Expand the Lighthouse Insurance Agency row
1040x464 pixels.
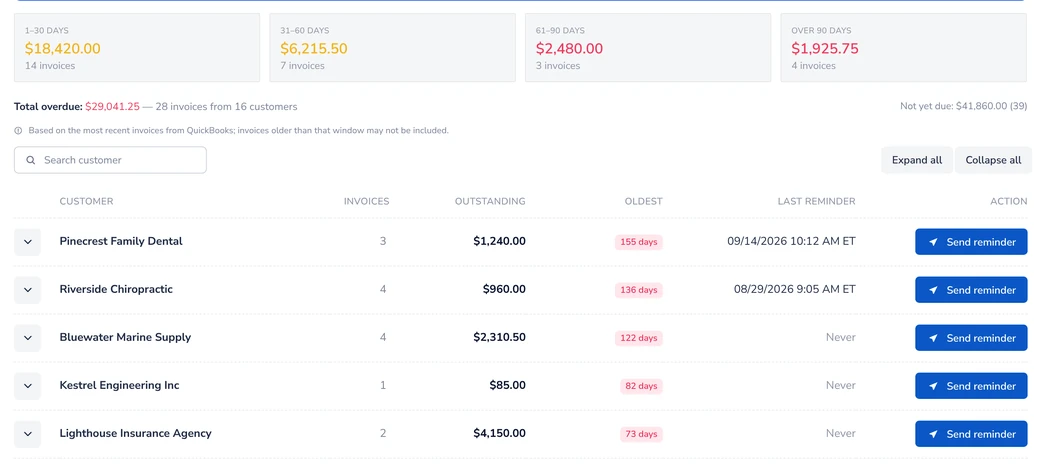pyautogui.click(x=27, y=434)
